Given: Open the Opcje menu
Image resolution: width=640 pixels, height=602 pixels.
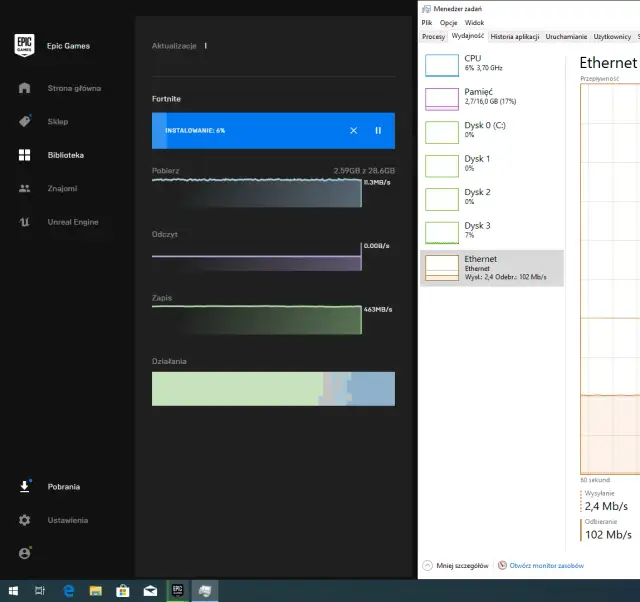Looking at the screenshot, I should 449,22.
